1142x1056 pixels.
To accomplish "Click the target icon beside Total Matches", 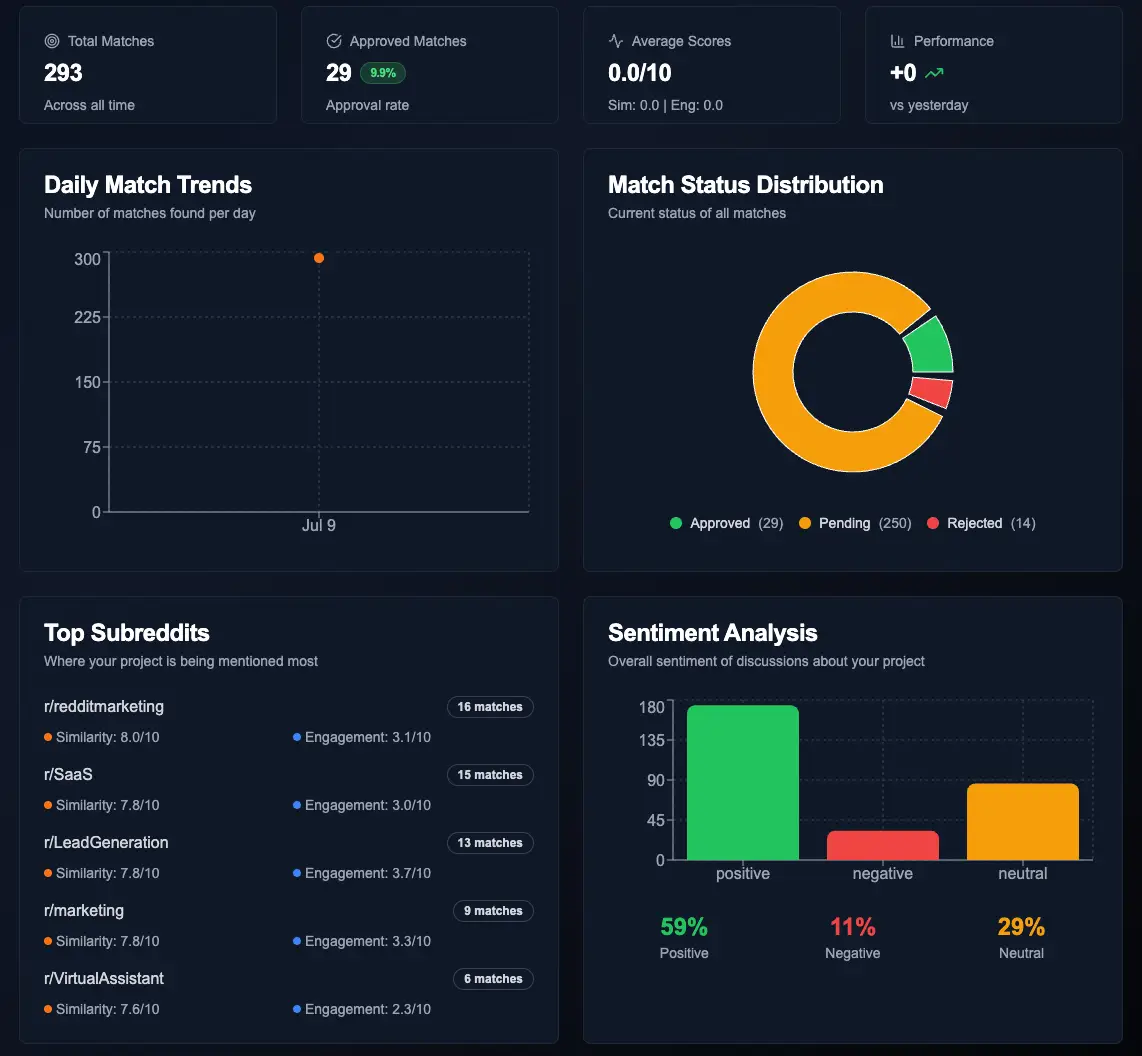I will (52, 41).
